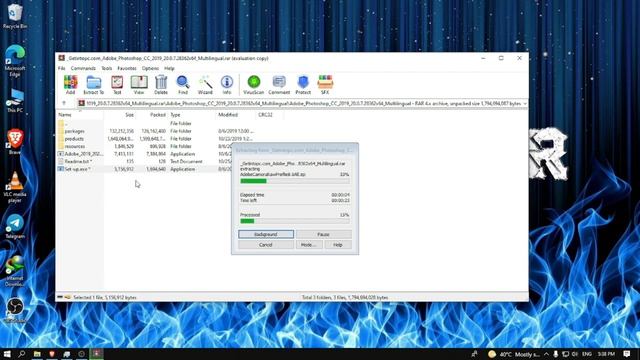Click the Test archive toolbar icon
The image size is (640, 360).
point(117,84)
